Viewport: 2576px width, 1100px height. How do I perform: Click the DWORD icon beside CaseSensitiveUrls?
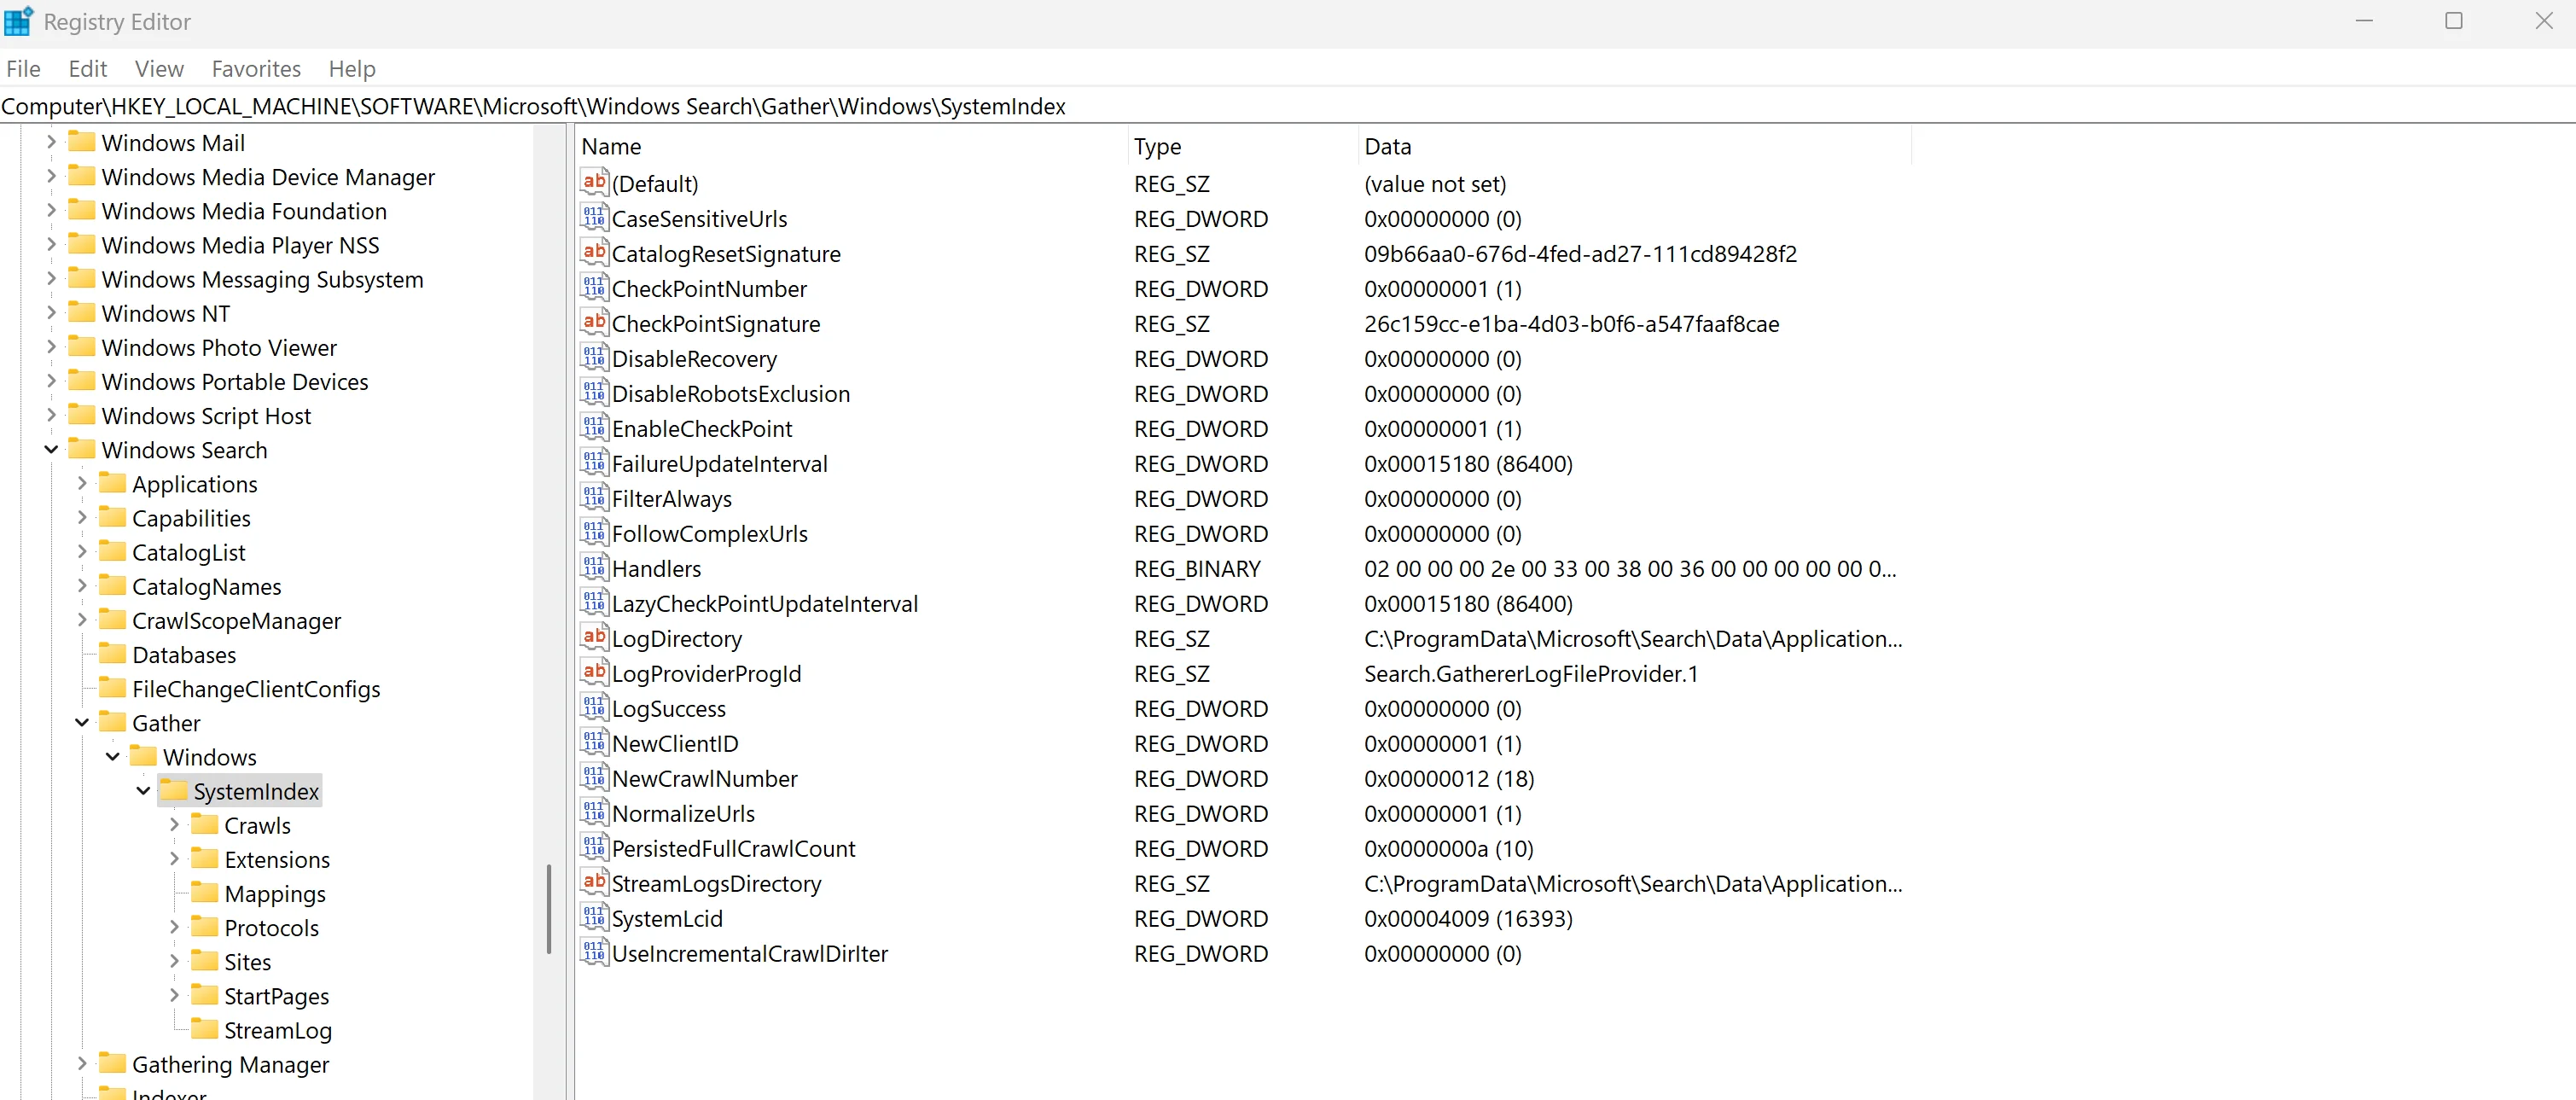point(594,217)
